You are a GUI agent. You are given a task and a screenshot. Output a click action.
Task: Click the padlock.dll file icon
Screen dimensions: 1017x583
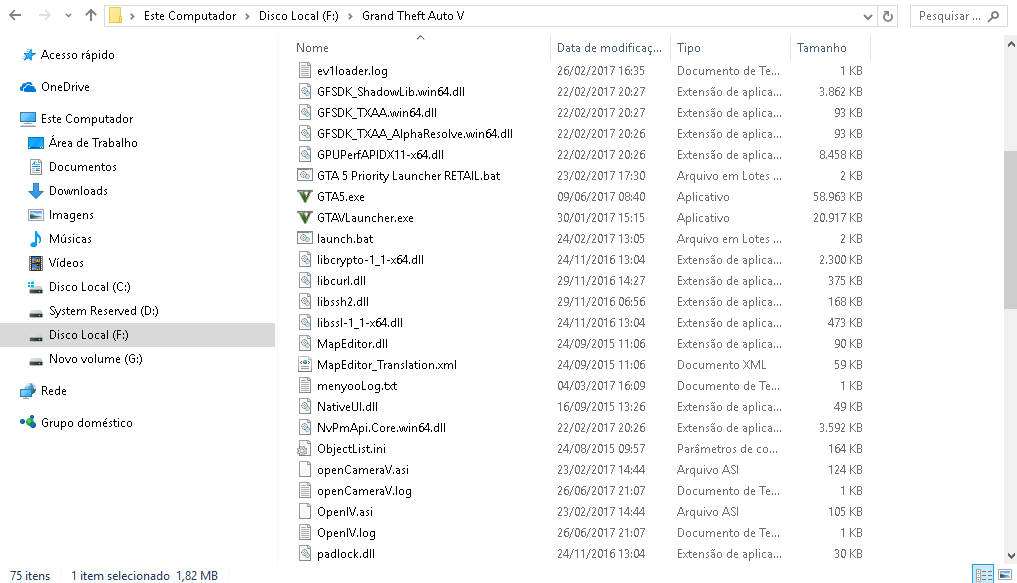[x=304, y=553]
